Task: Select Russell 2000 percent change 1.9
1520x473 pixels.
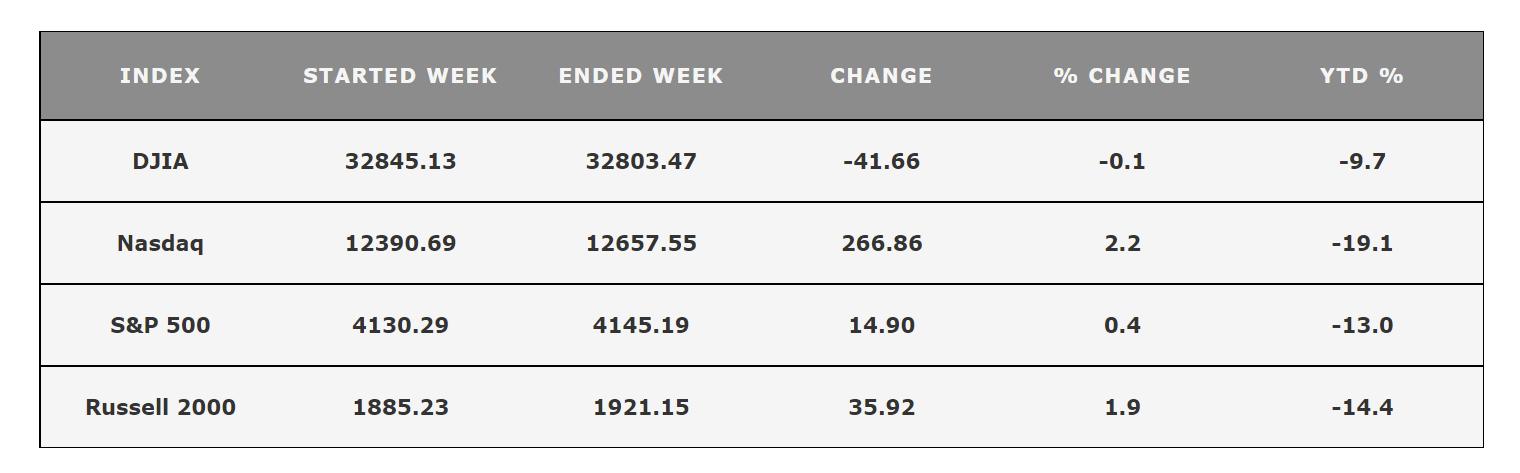Action: tap(1122, 407)
